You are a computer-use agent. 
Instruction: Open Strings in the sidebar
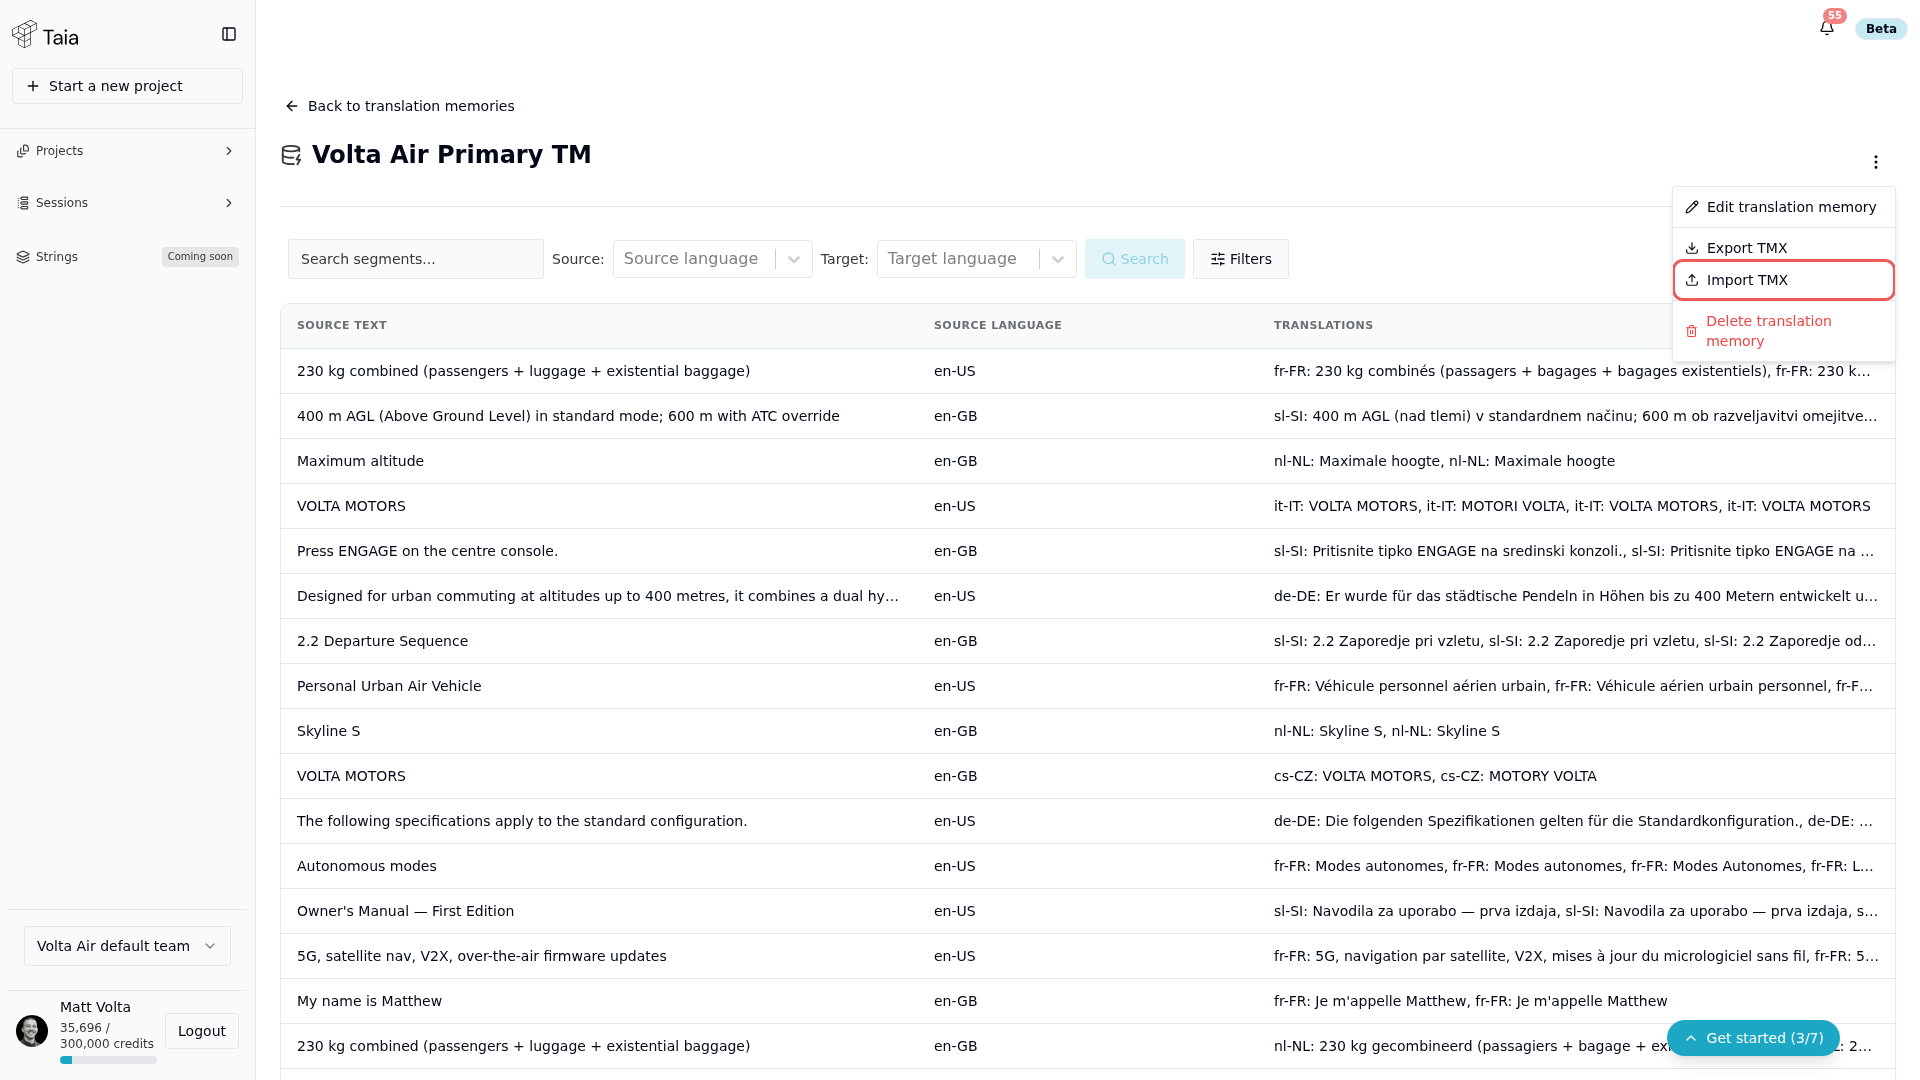127,257
